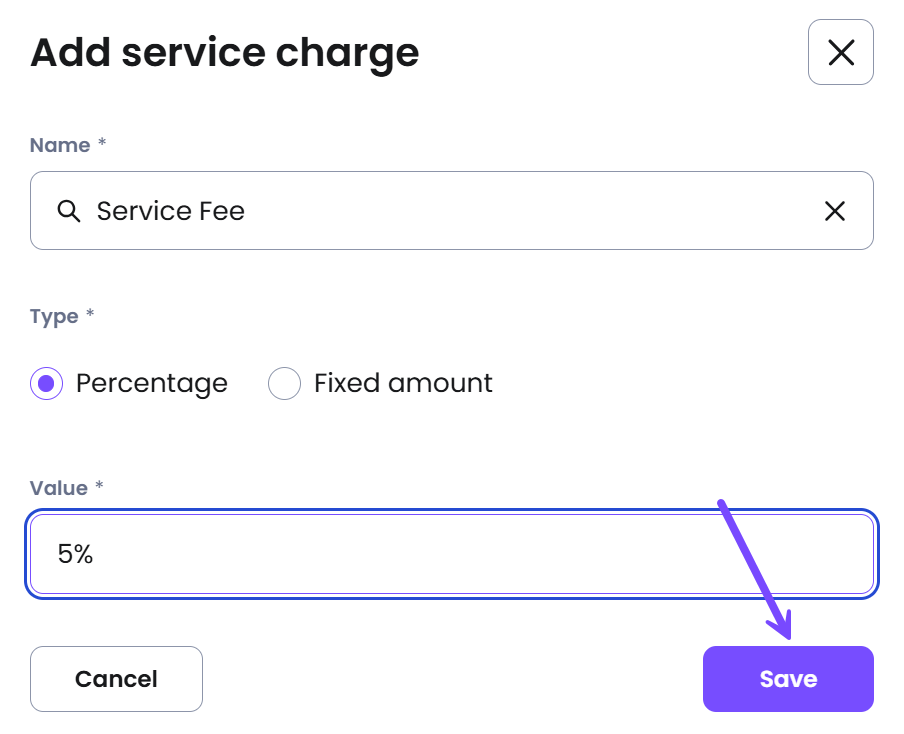Click the required asterisk beside Type
This screenshot has width=904, height=734.
click(x=90, y=313)
